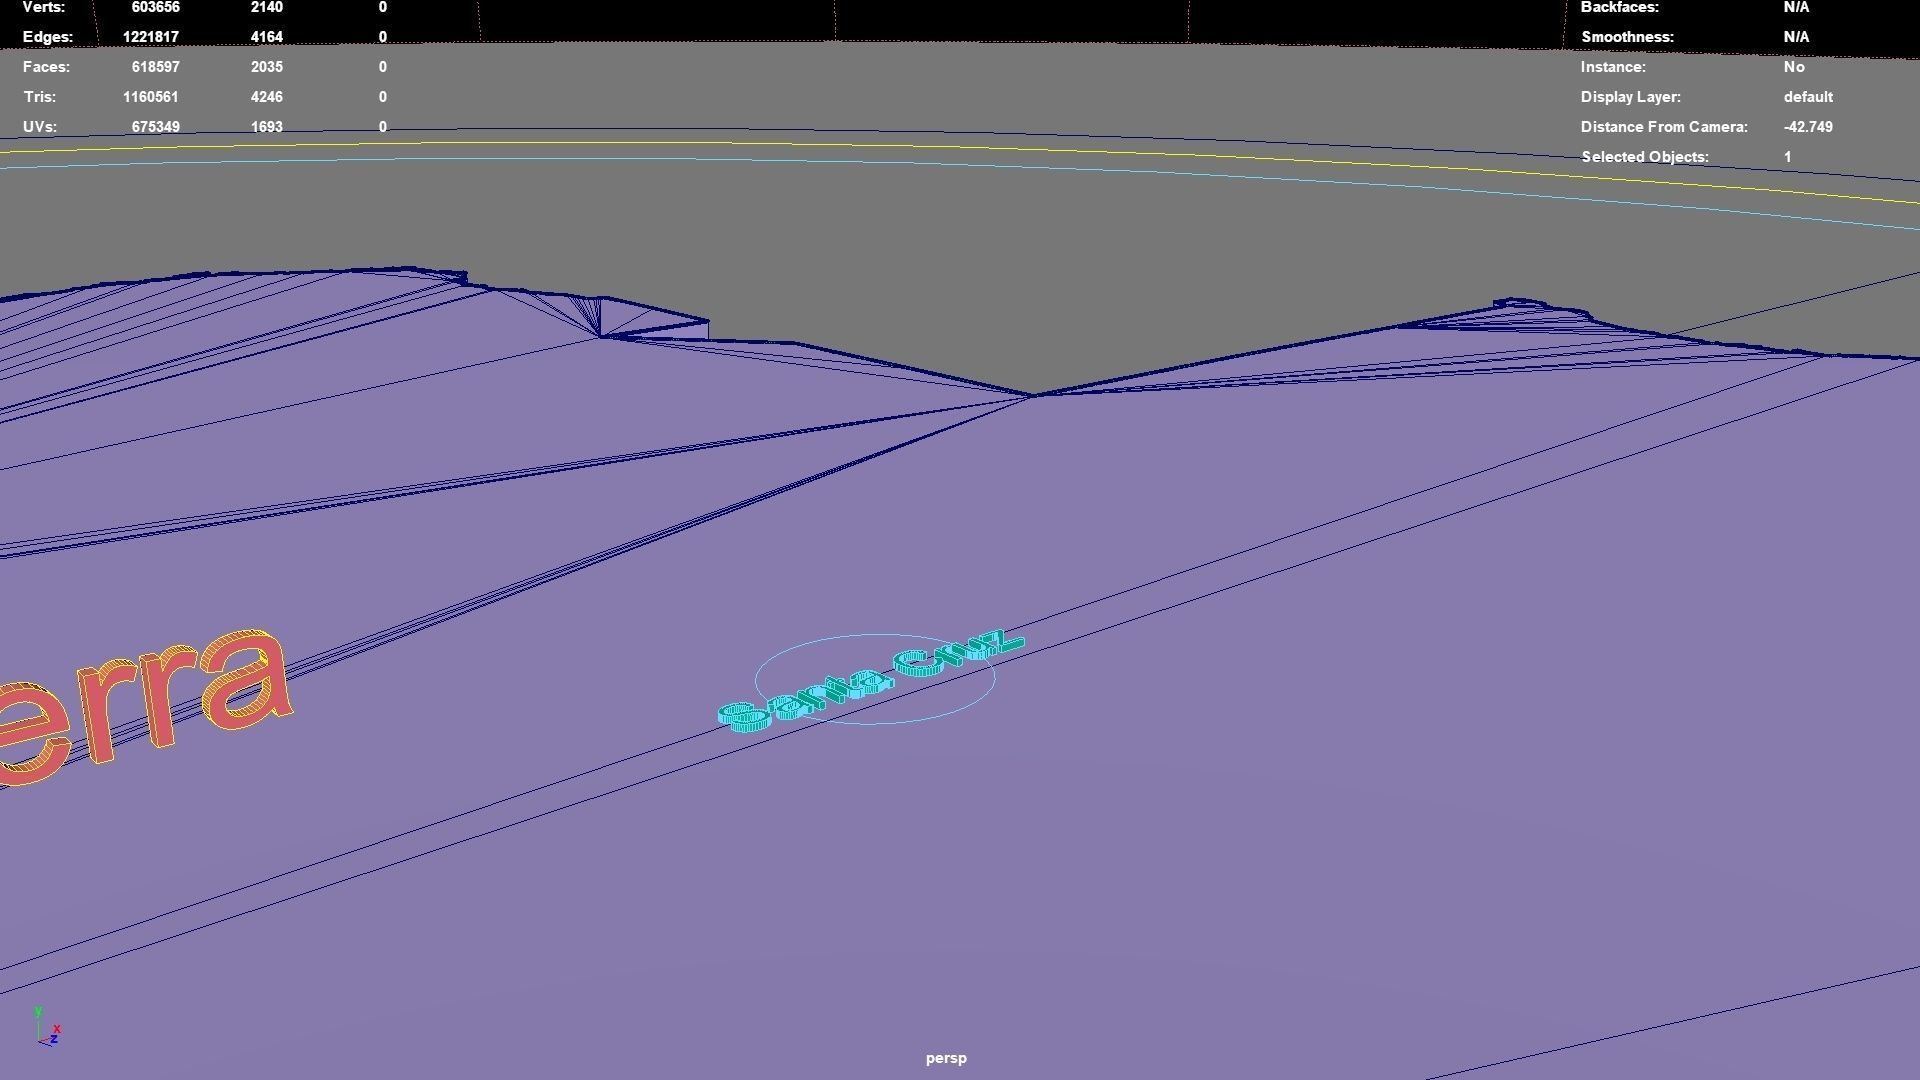Viewport: 1920px width, 1080px height.
Task: Click the 'Faces:' heads-up display label
Action: 46,67
